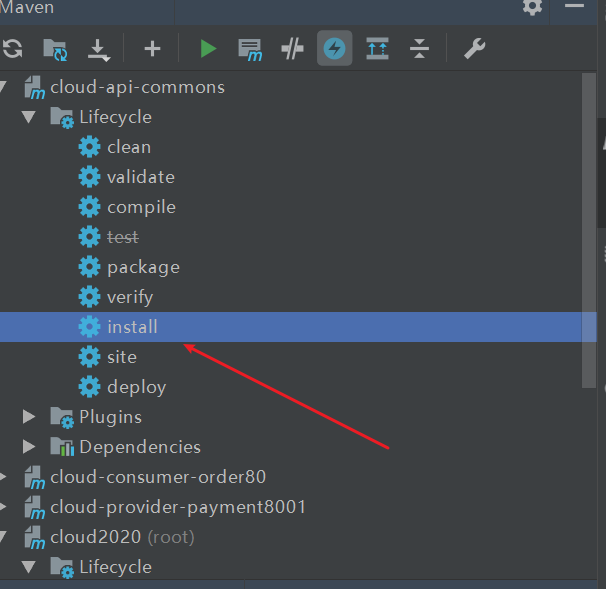The height and width of the screenshot is (589, 606).
Task: Select the deploy lifecycle goal
Action: pyautogui.click(x=136, y=387)
